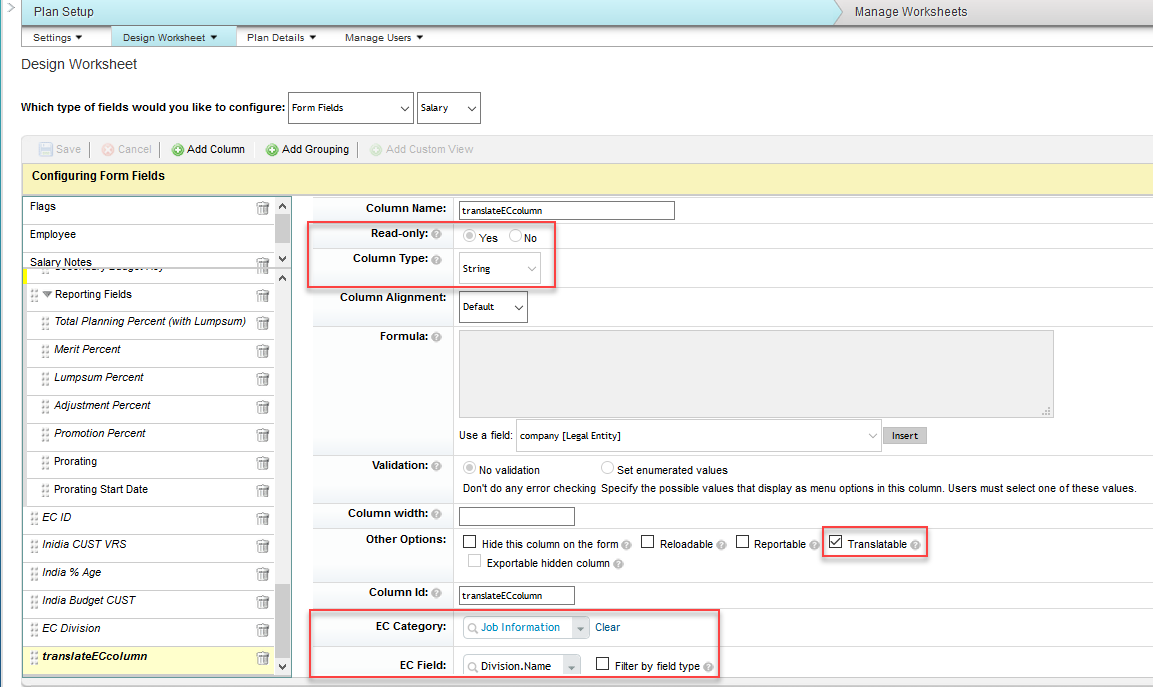Click help icon beside Formula label
The image size is (1153, 687).
point(437,337)
